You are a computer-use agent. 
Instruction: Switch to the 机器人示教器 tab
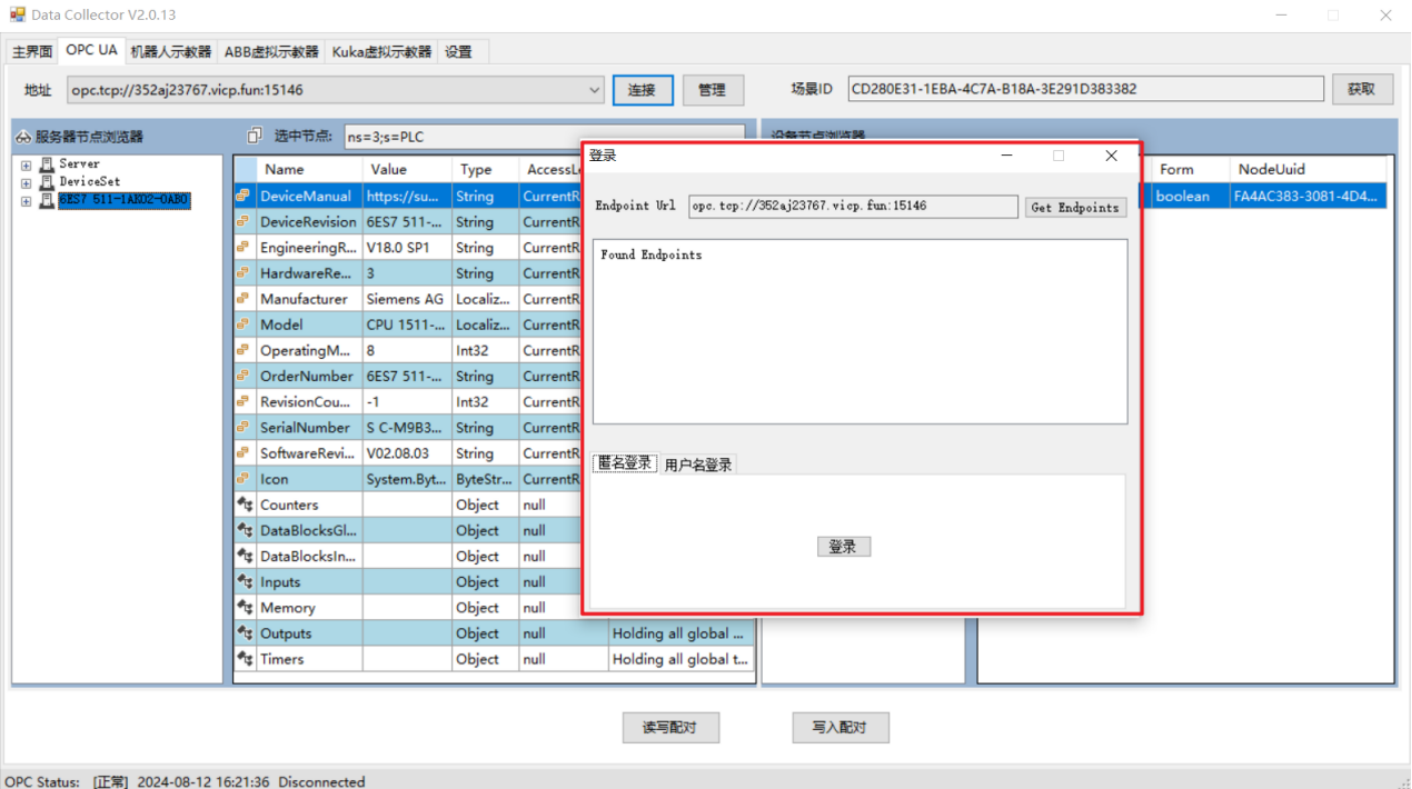click(x=171, y=51)
